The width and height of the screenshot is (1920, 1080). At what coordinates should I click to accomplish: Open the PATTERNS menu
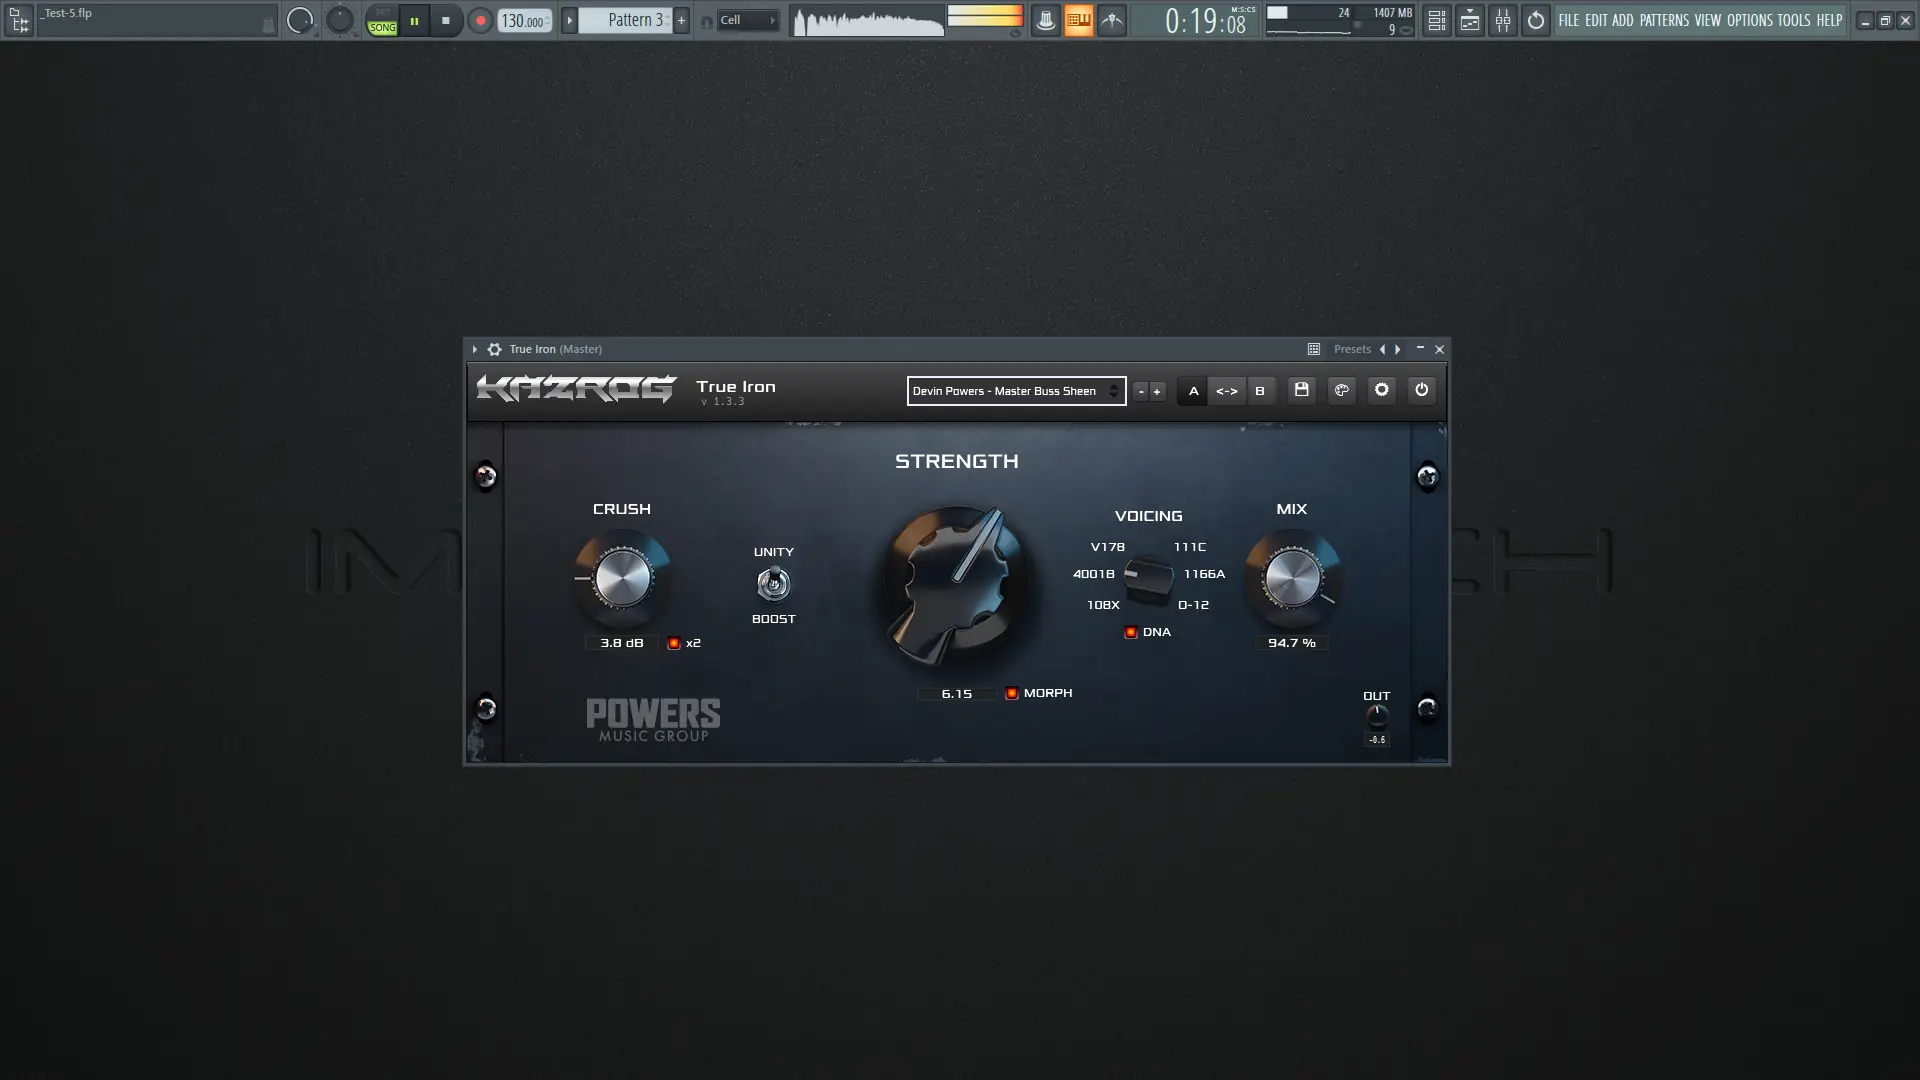pyautogui.click(x=1663, y=20)
